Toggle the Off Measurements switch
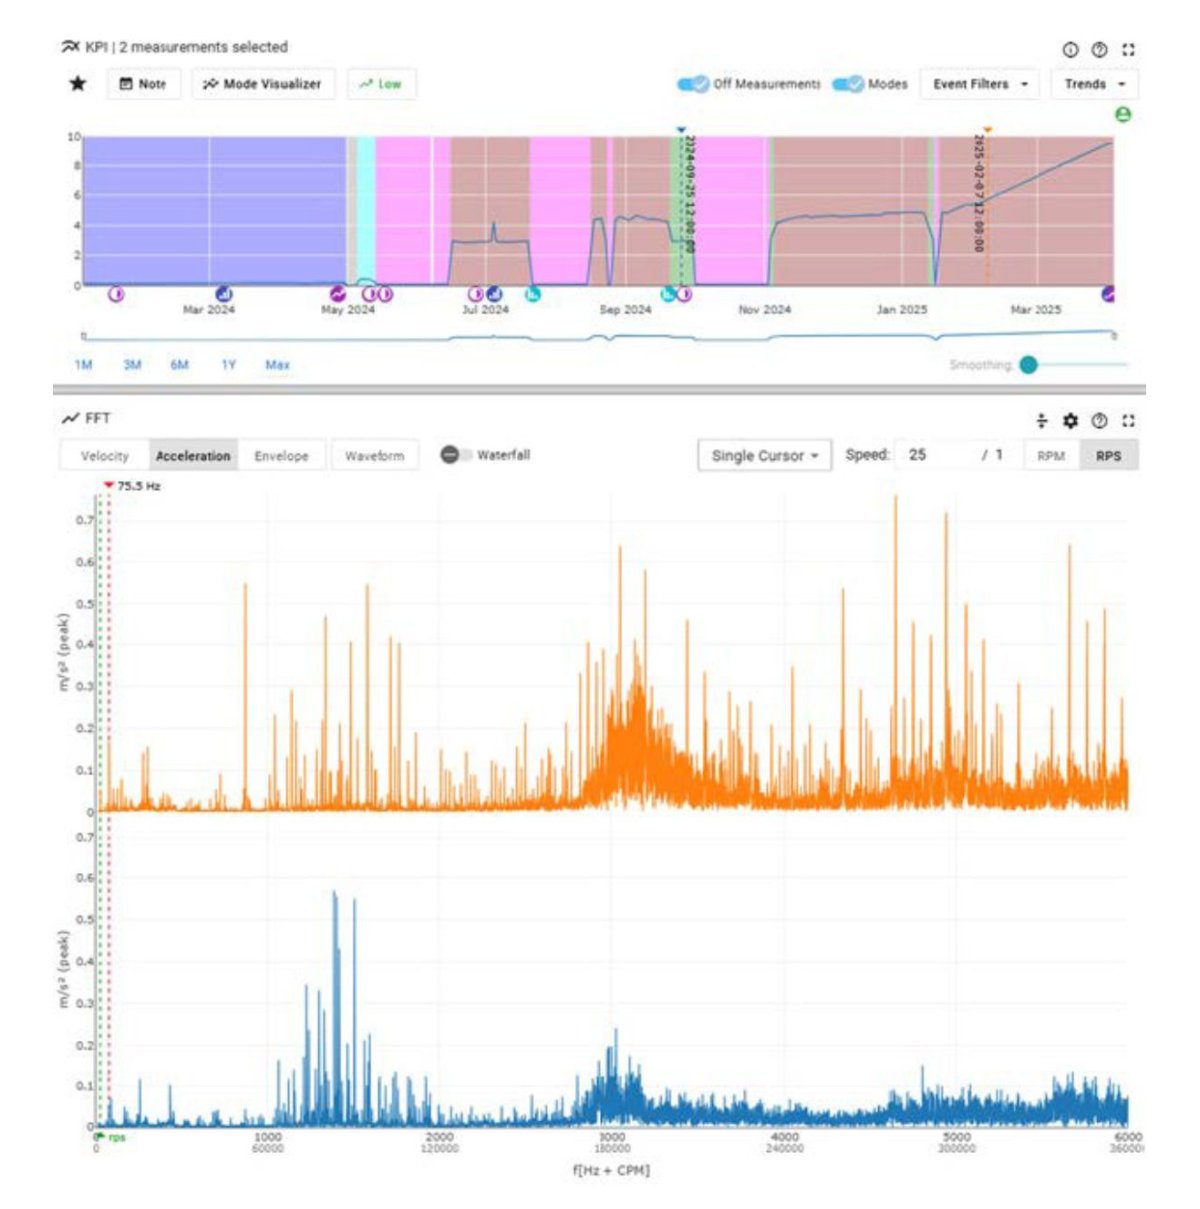The height and width of the screenshot is (1209, 1200). click(693, 84)
